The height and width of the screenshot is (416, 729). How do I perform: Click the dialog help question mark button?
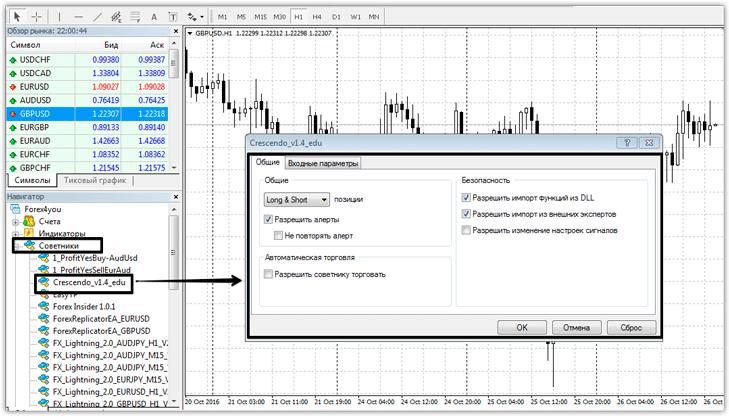[622, 144]
